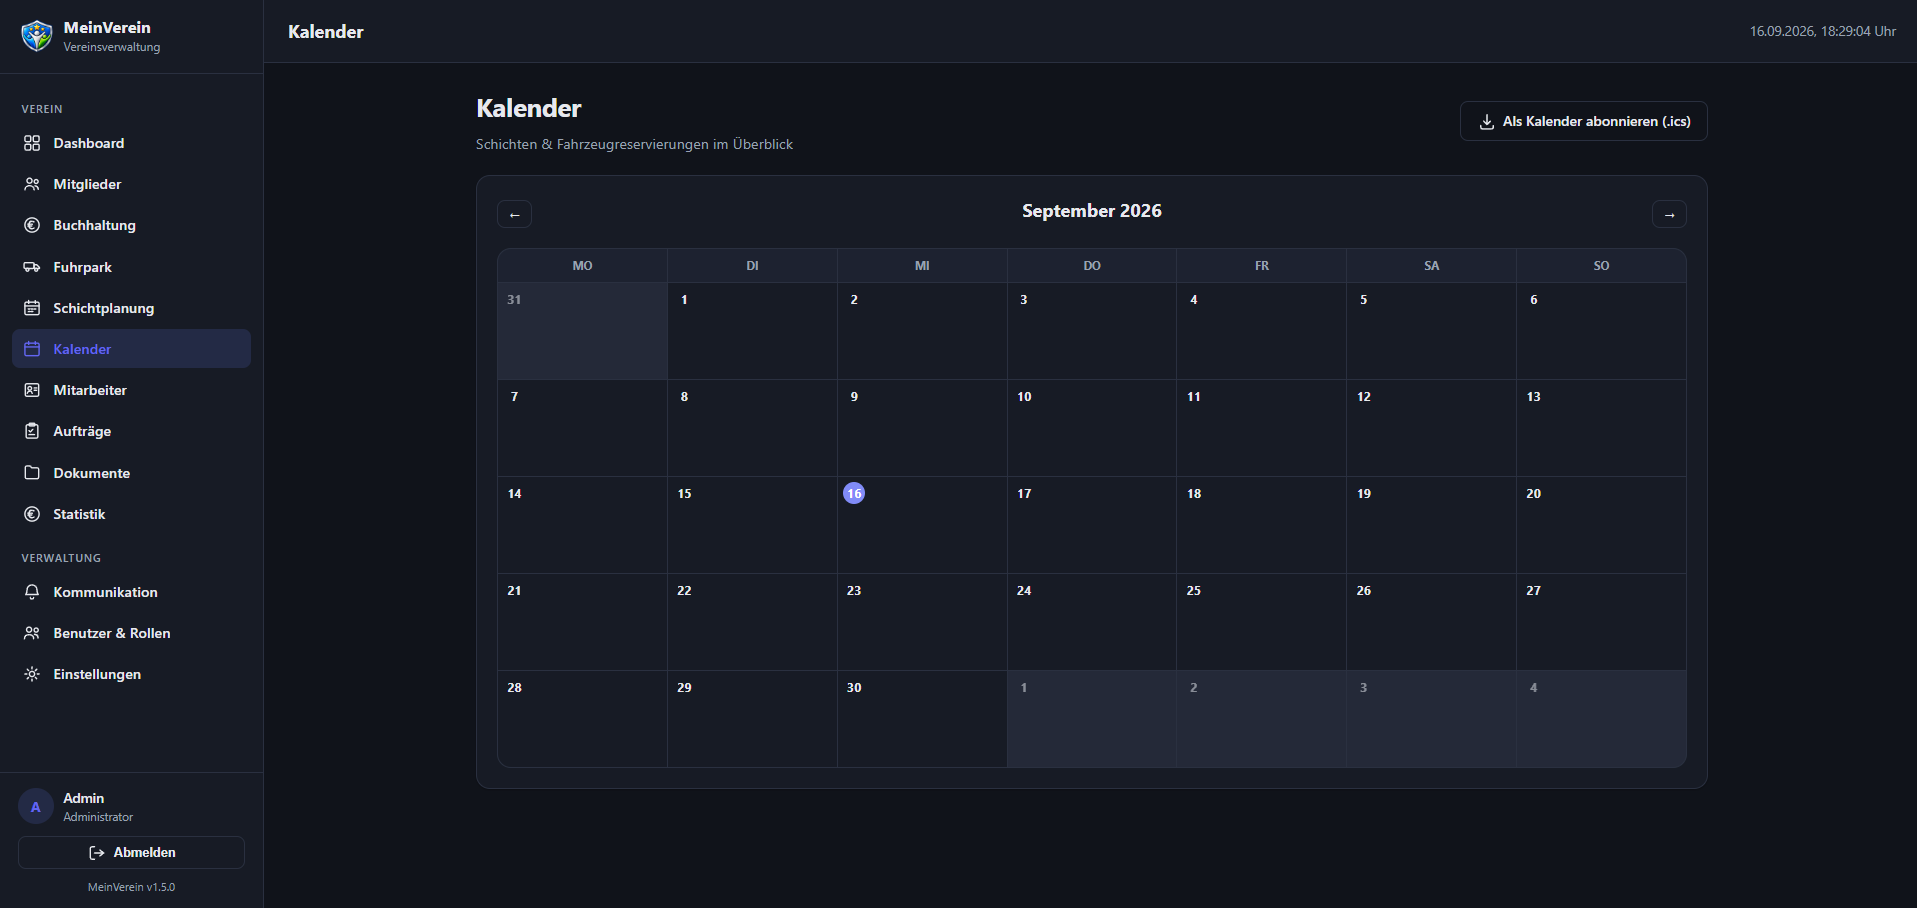
Task: Open the Mitglieder menu item
Action: pyautogui.click(x=131, y=184)
